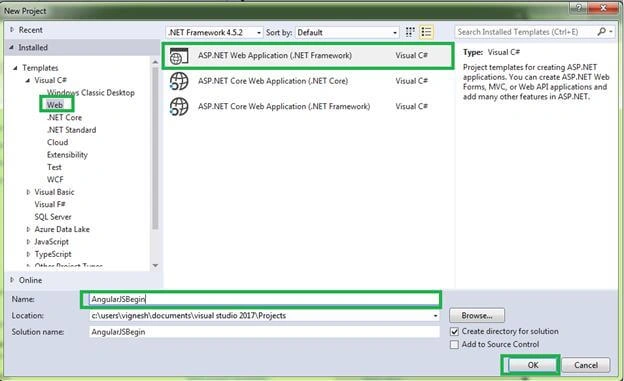Enable Add to Source Control checkbox

coord(454,345)
